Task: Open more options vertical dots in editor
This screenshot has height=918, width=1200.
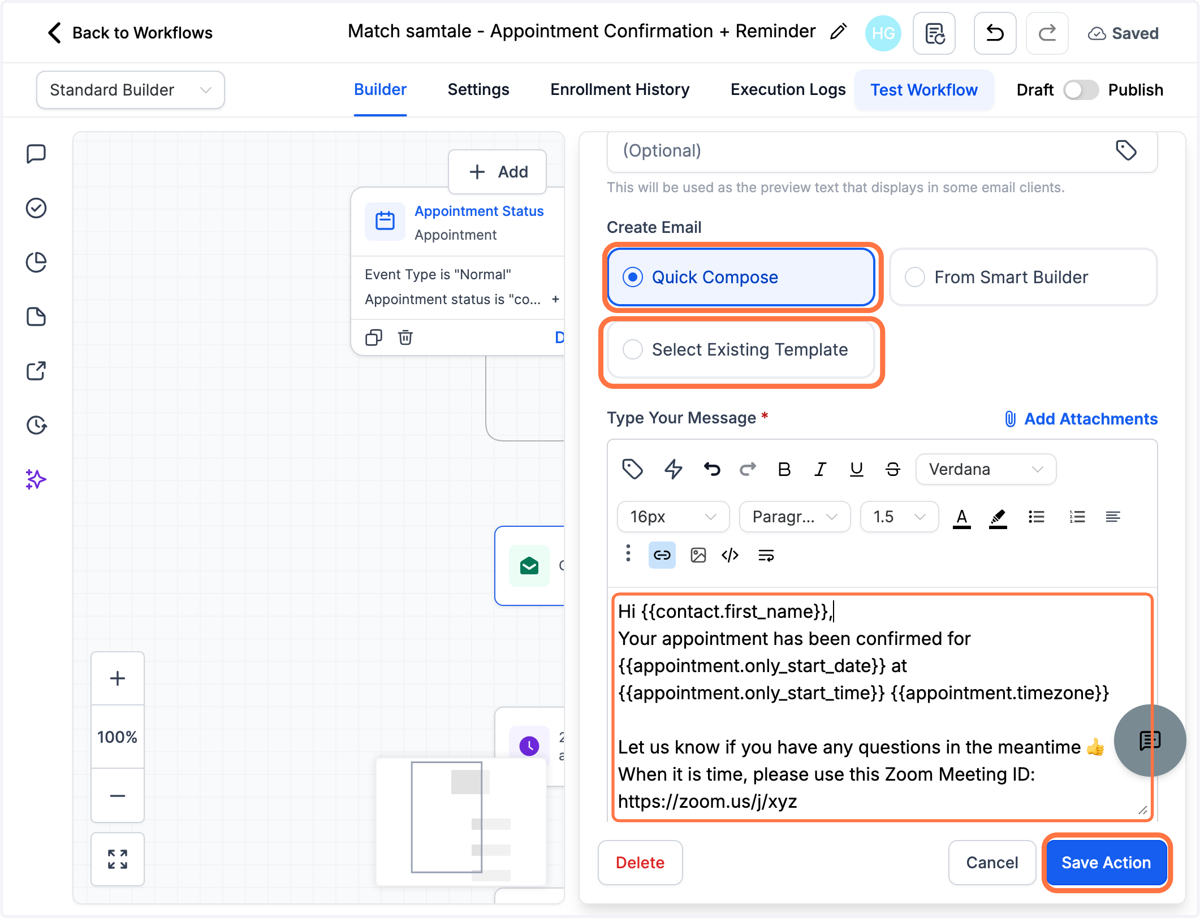Action: [x=628, y=554]
